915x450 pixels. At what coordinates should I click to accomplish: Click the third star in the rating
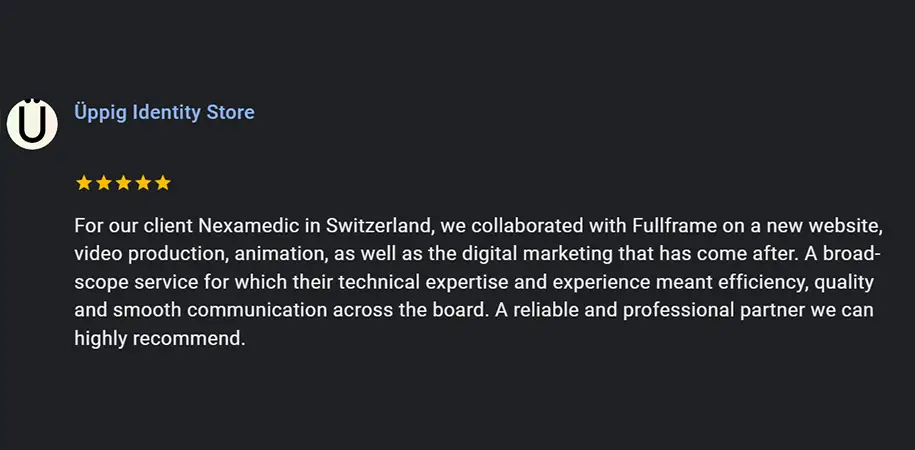123,183
